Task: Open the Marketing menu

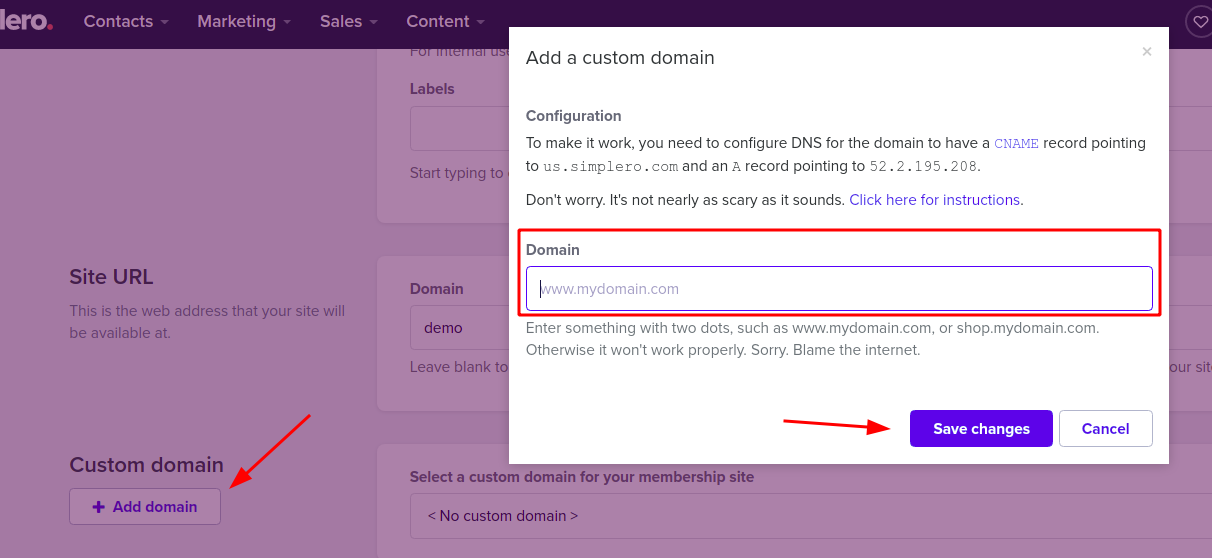Action: [244, 21]
